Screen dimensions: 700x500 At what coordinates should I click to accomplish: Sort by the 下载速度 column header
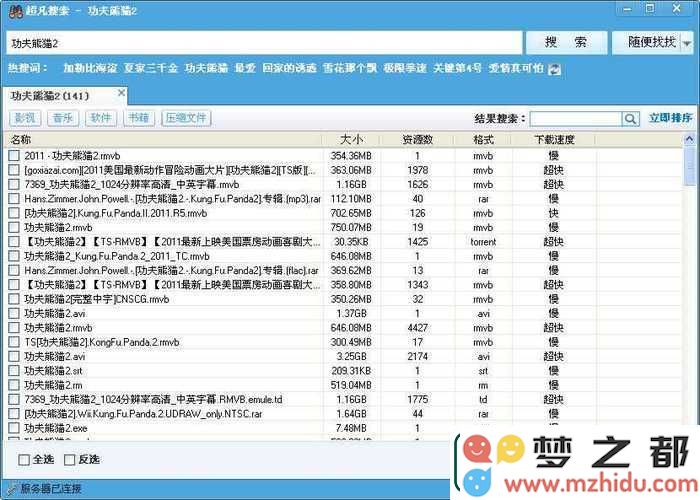coord(554,140)
